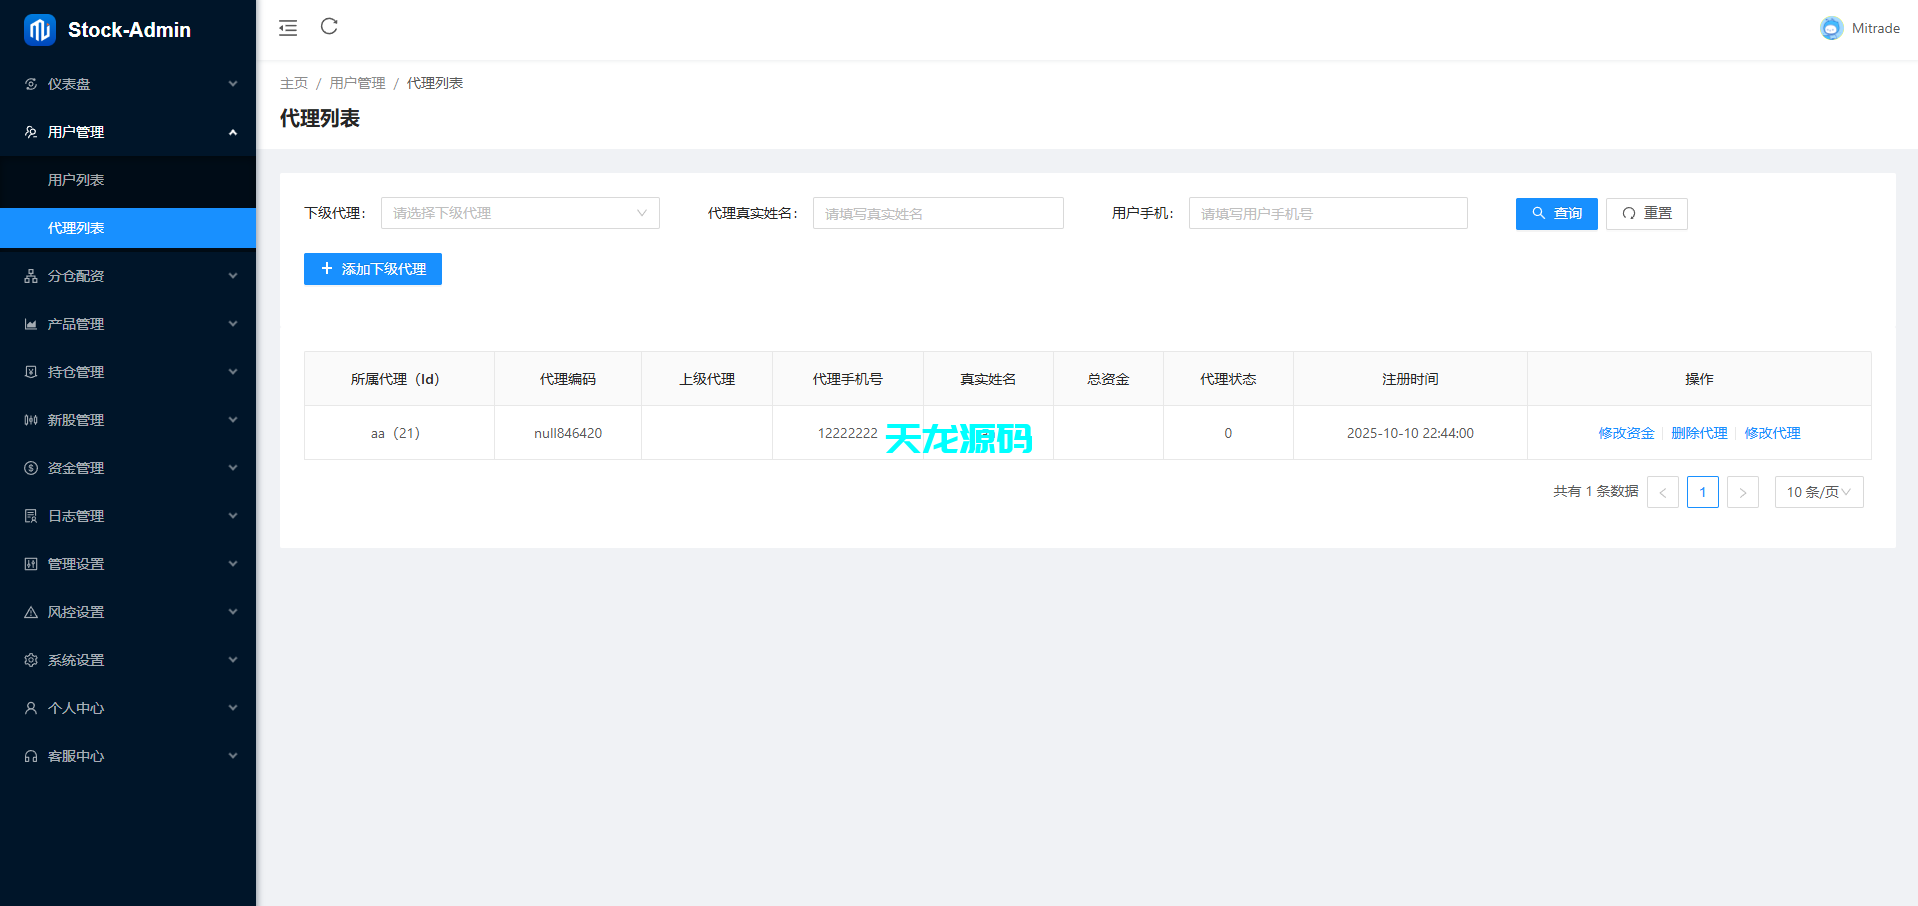Click the refresh icon in the top toolbar
1918x906 pixels.
[x=329, y=28]
